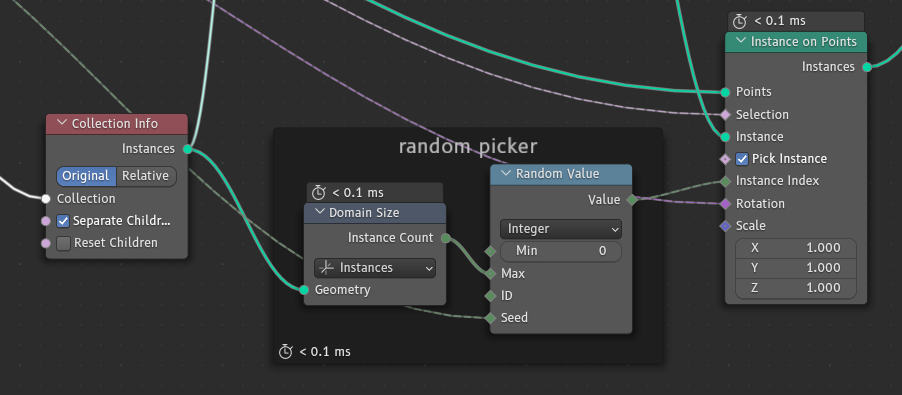Click the Min value field

coord(561,251)
